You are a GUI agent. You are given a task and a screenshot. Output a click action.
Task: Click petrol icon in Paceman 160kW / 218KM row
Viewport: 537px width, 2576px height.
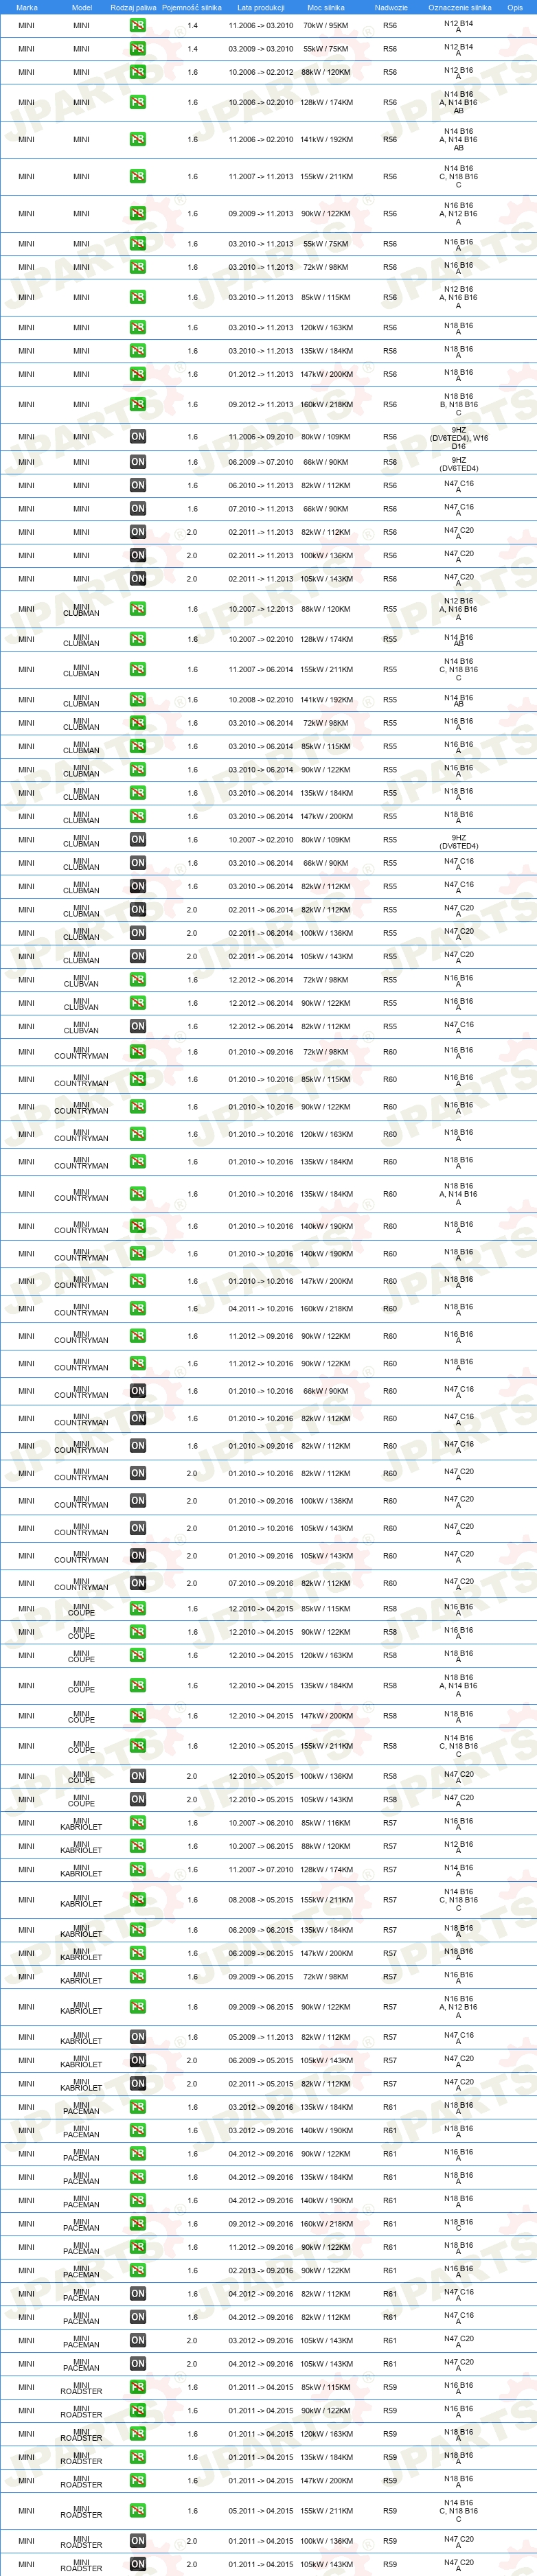(x=138, y=2223)
